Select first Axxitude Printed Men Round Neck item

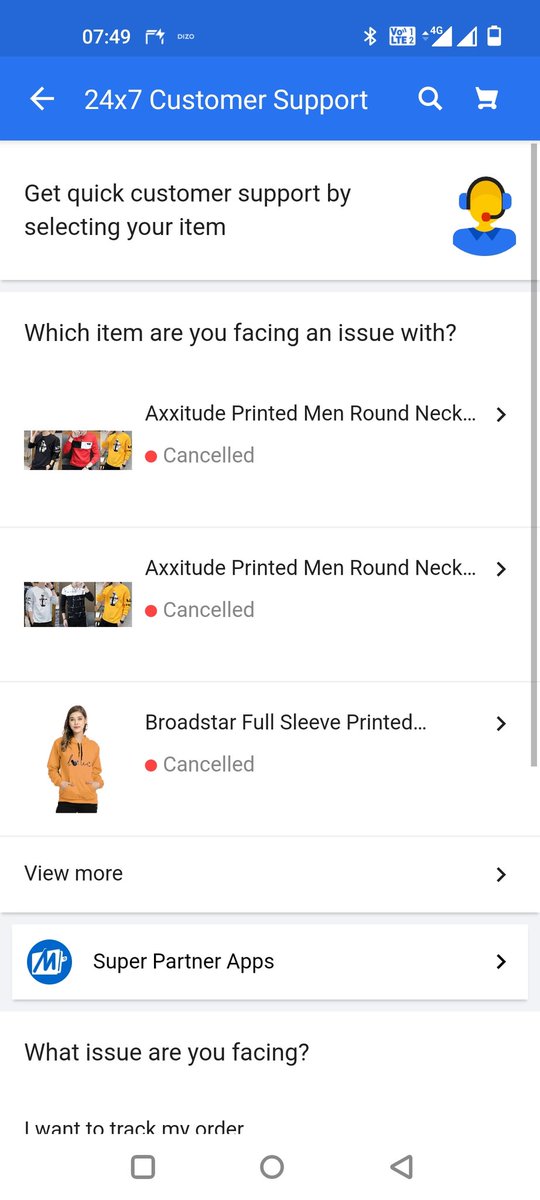pyautogui.click(x=270, y=450)
